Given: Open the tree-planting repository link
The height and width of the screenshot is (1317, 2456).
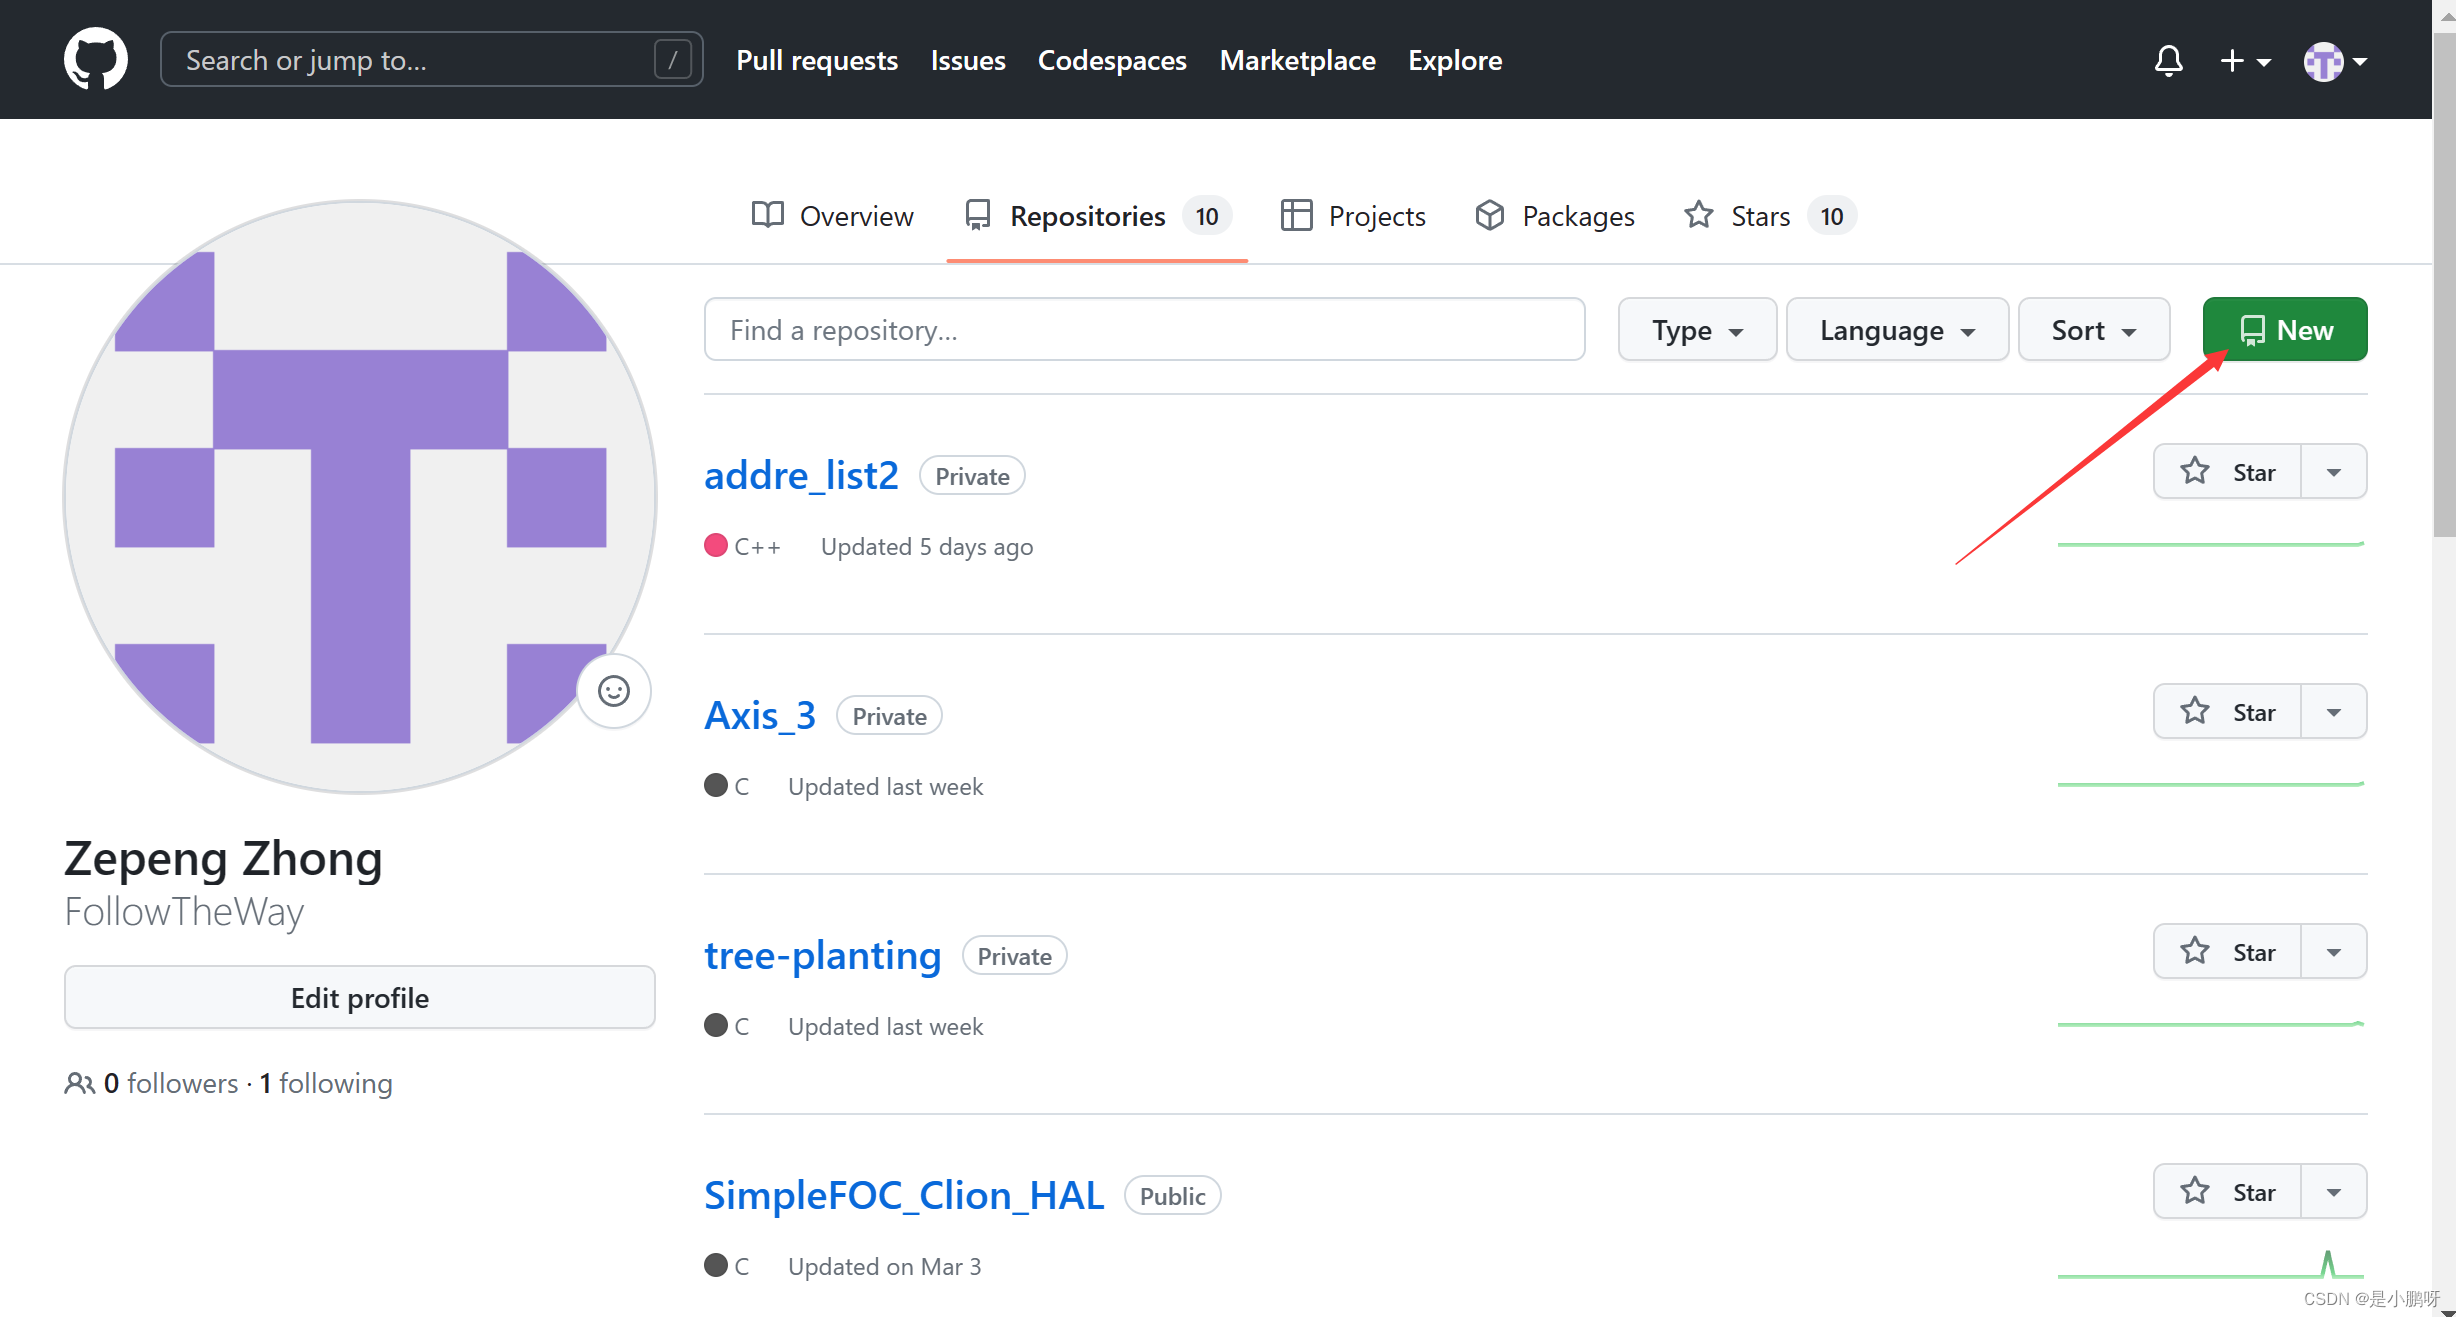Looking at the screenshot, I should (822, 956).
